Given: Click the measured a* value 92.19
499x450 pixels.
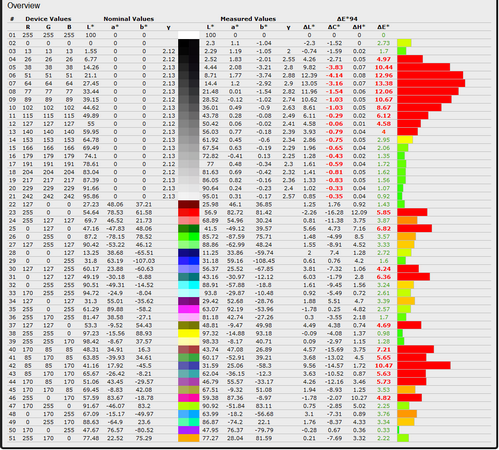Looking at the screenshot, I should coord(235,309).
